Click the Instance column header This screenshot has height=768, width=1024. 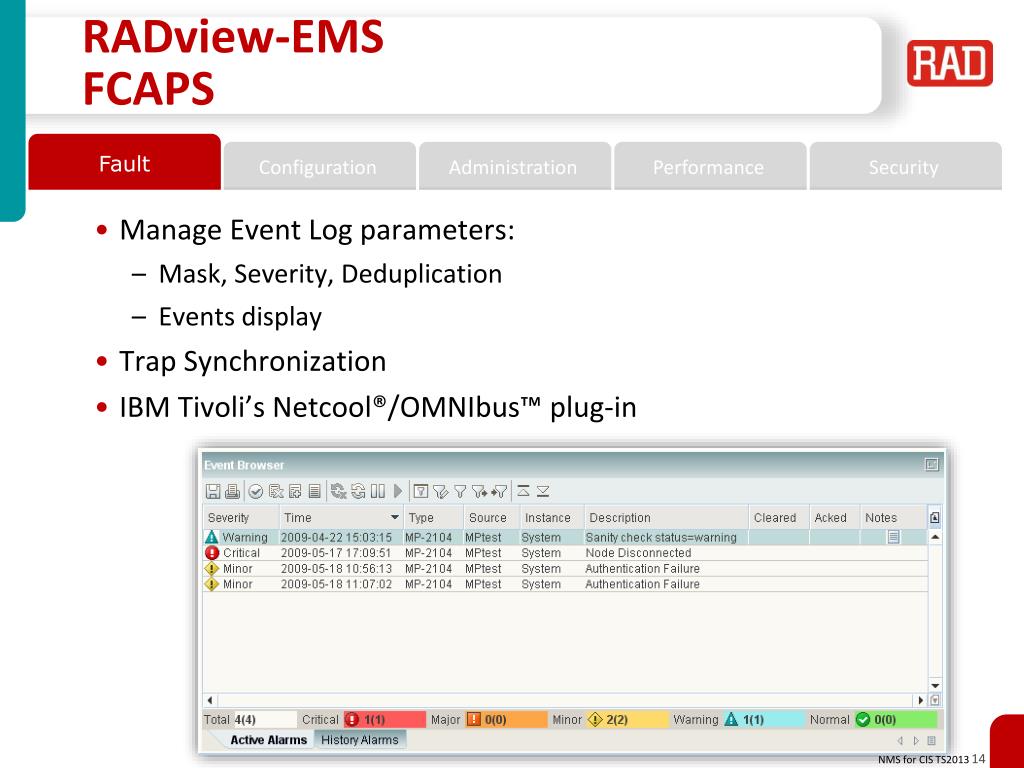[x=551, y=517]
